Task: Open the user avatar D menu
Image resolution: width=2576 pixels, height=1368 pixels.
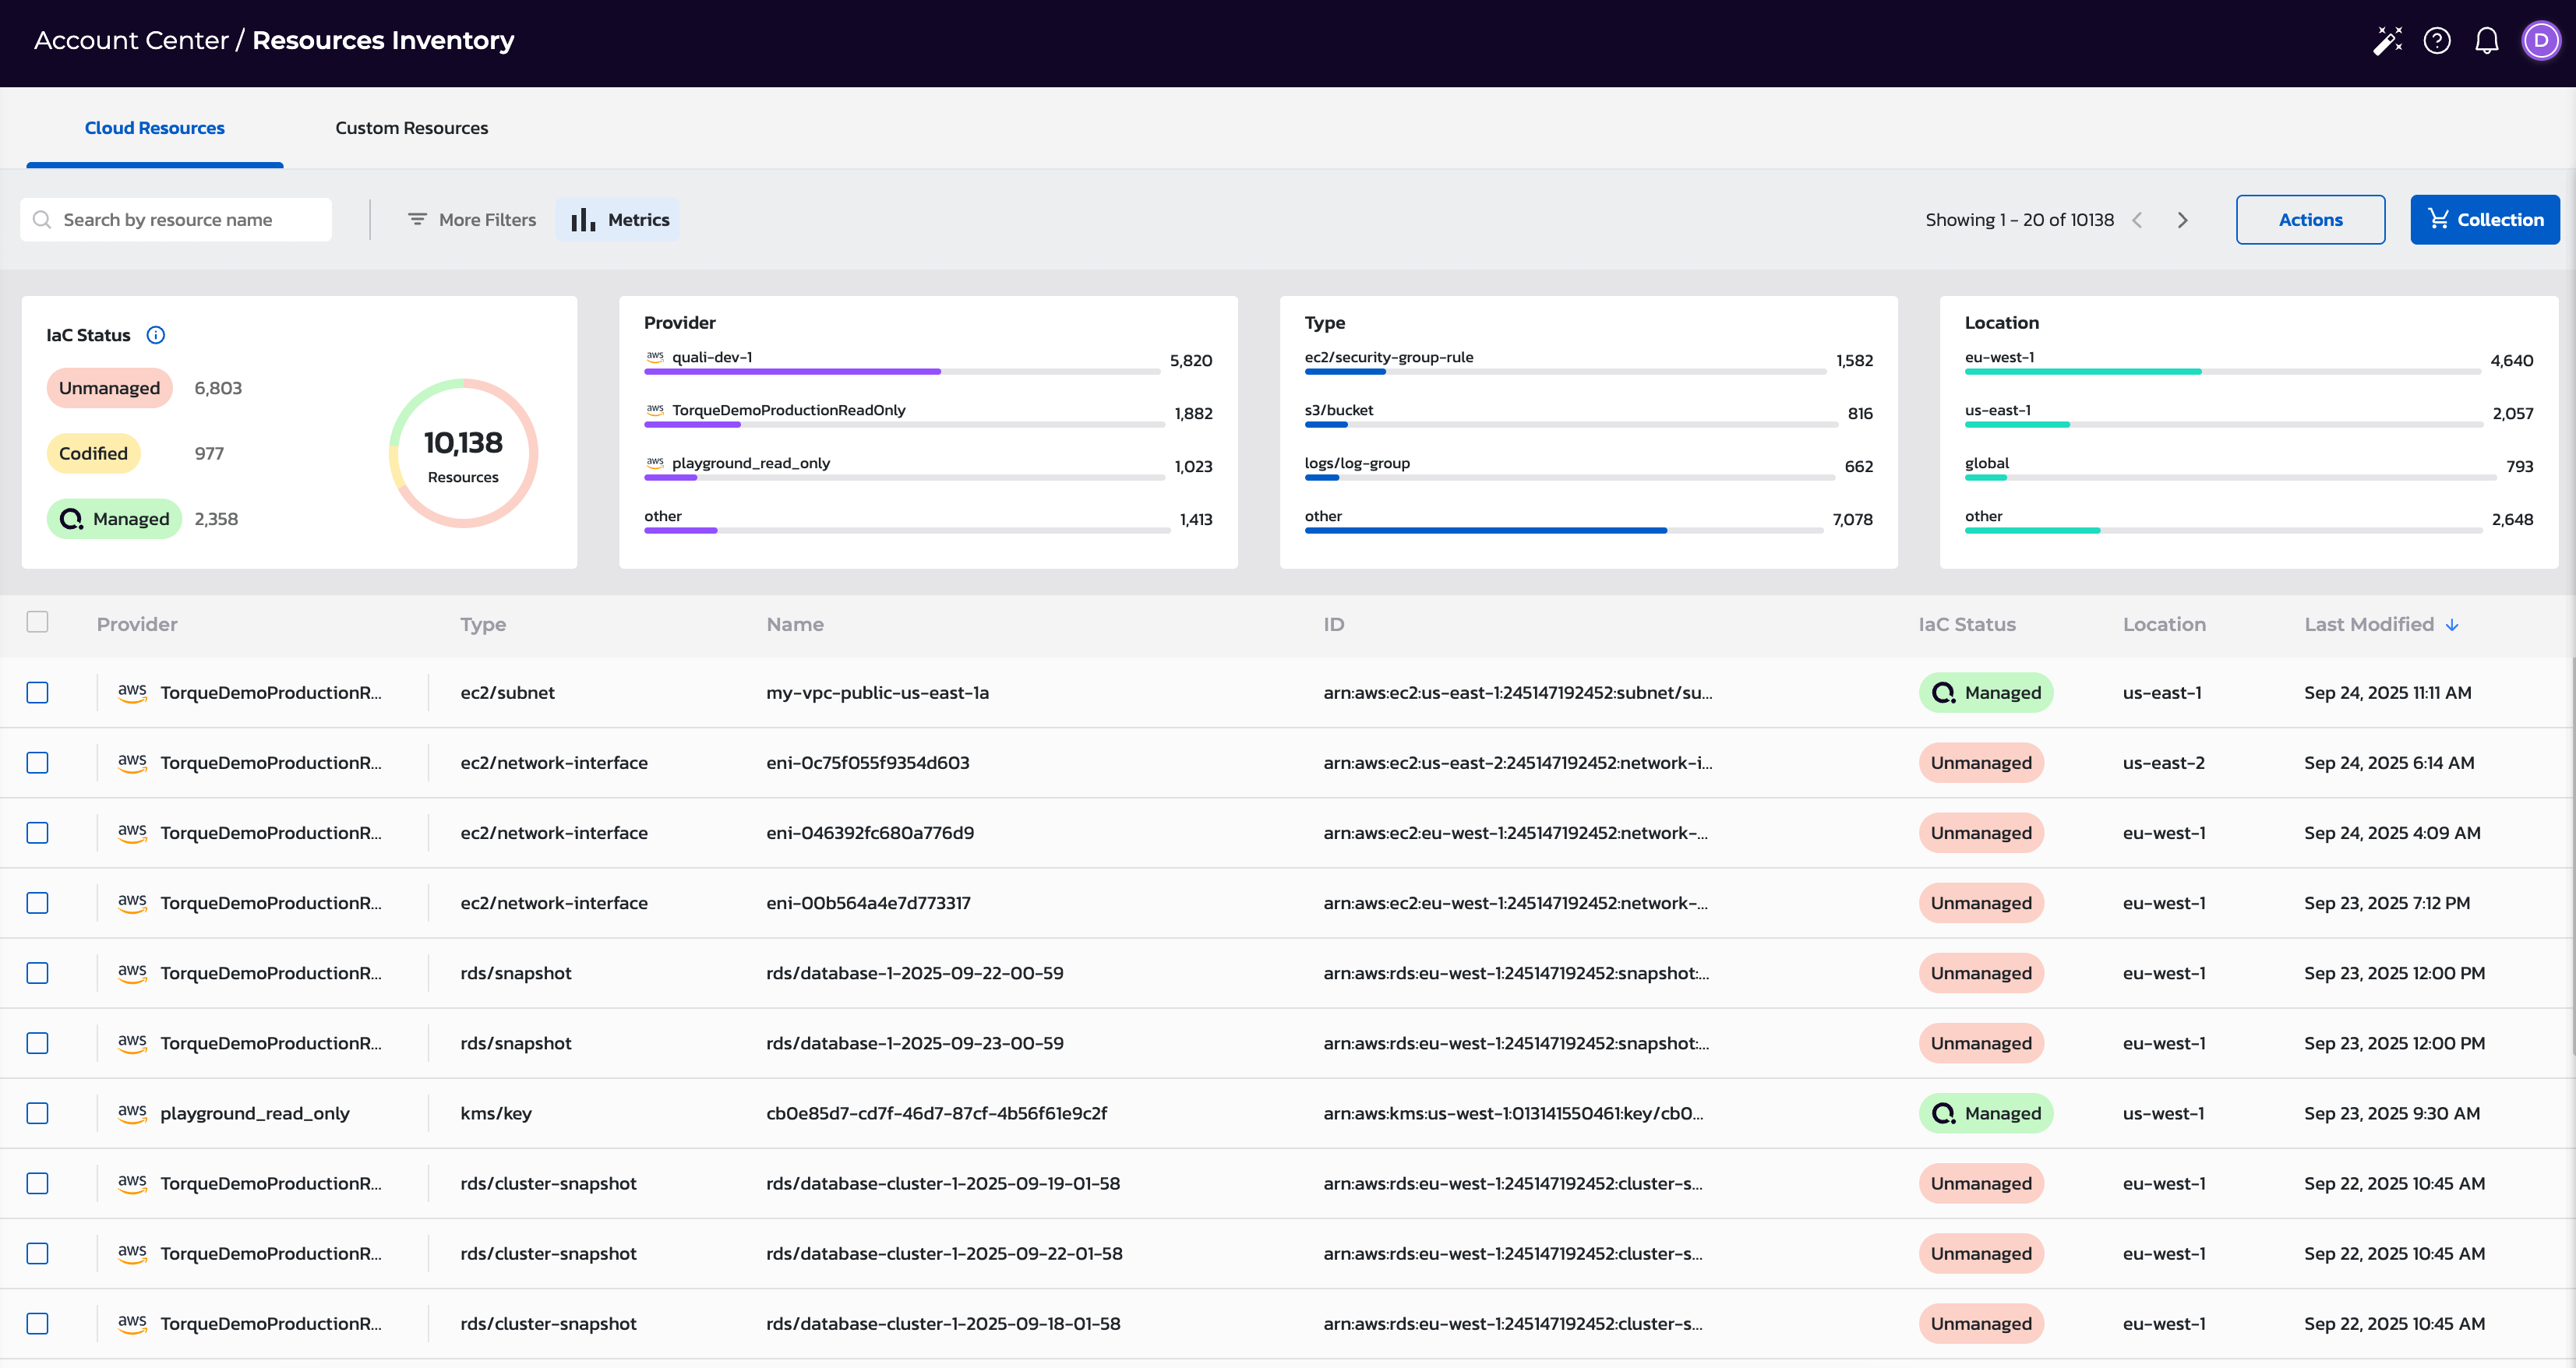Action: tap(2540, 41)
